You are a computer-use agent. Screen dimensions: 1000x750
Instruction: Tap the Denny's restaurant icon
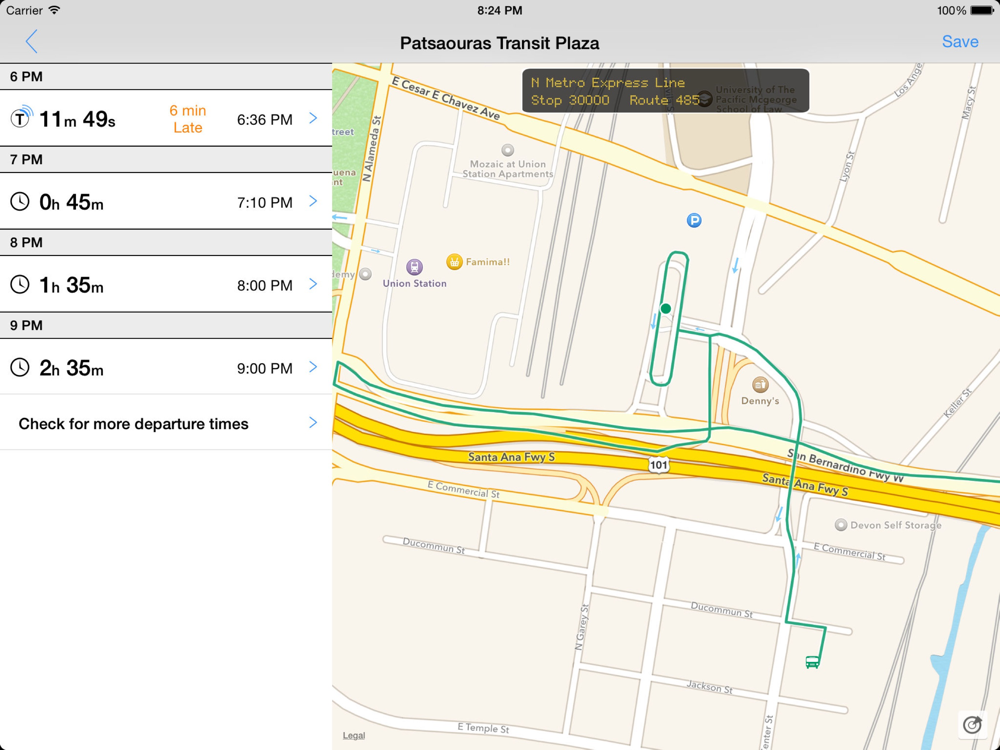(760, 385)
